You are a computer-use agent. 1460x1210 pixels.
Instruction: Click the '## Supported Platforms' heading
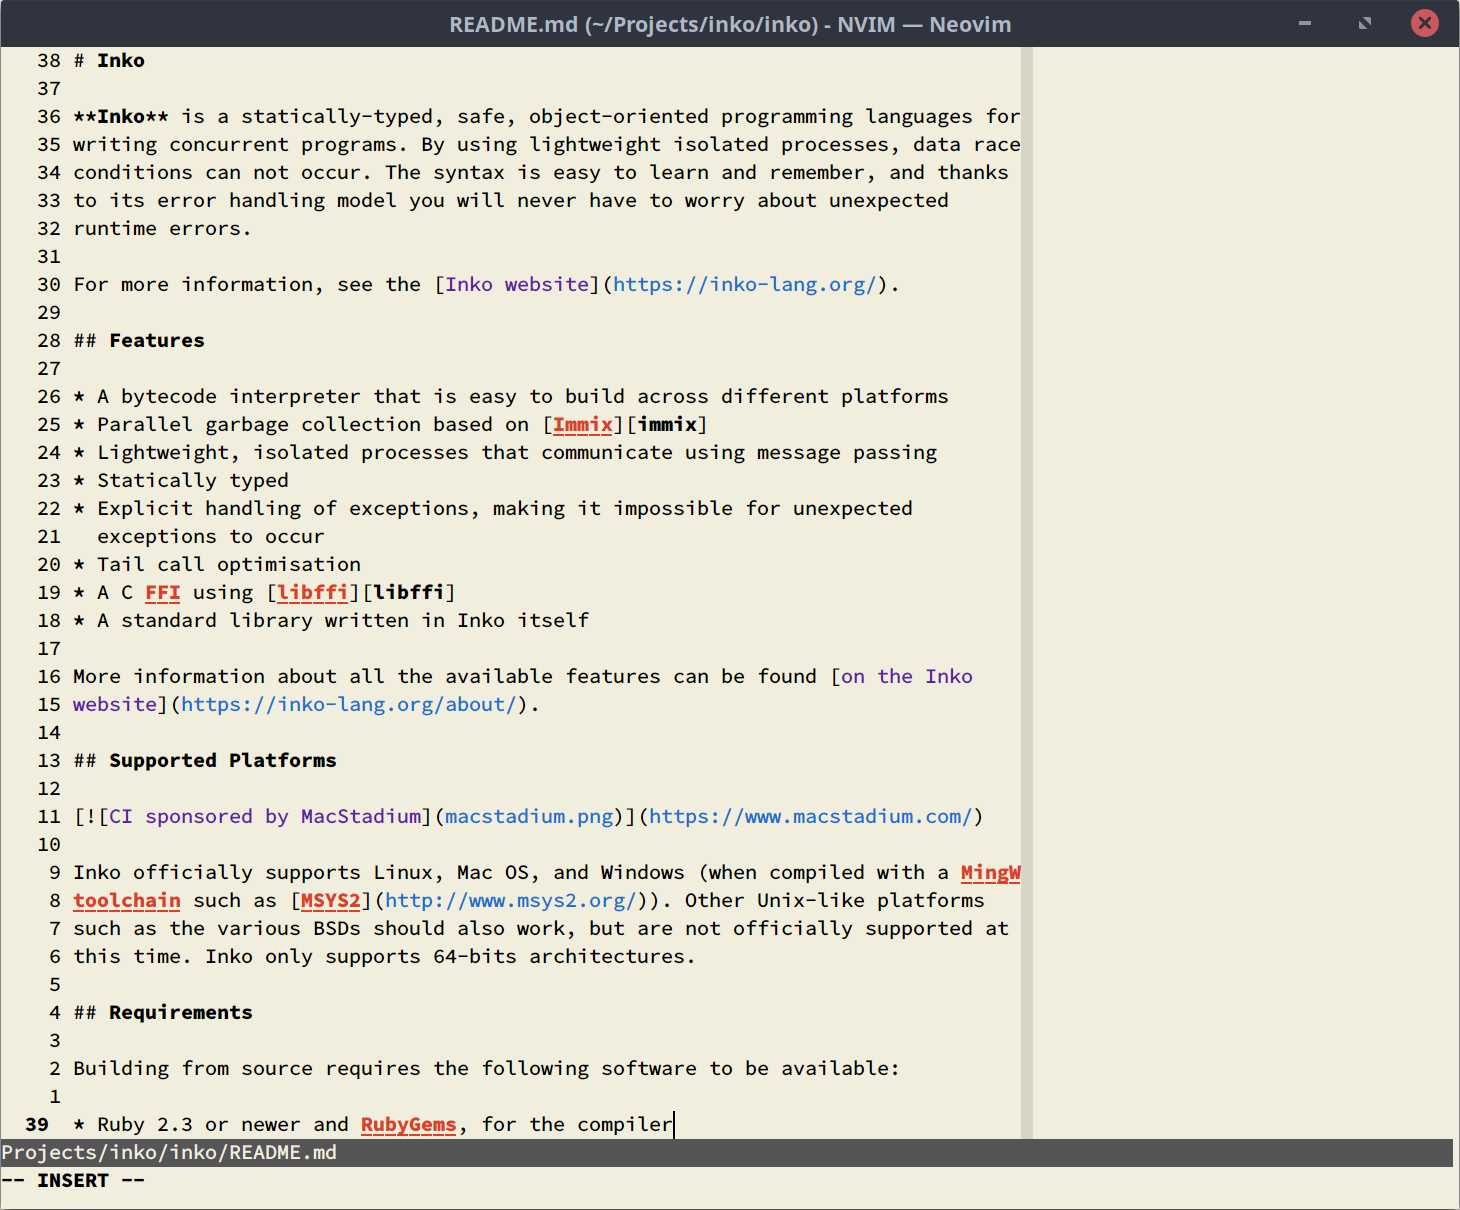tap(205, 760)
